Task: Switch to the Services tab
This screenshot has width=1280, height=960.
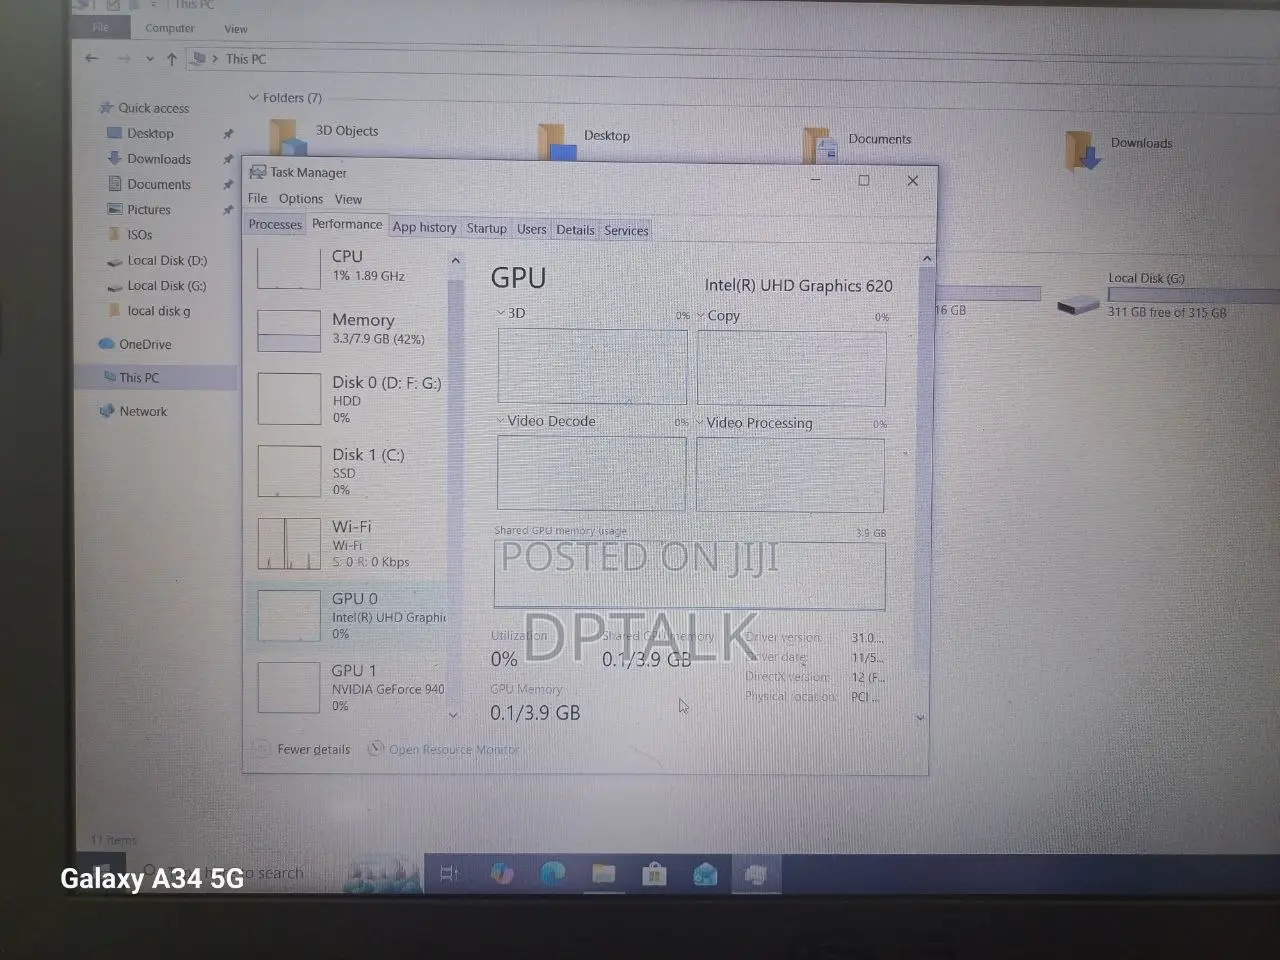Action: click(626, 230)
